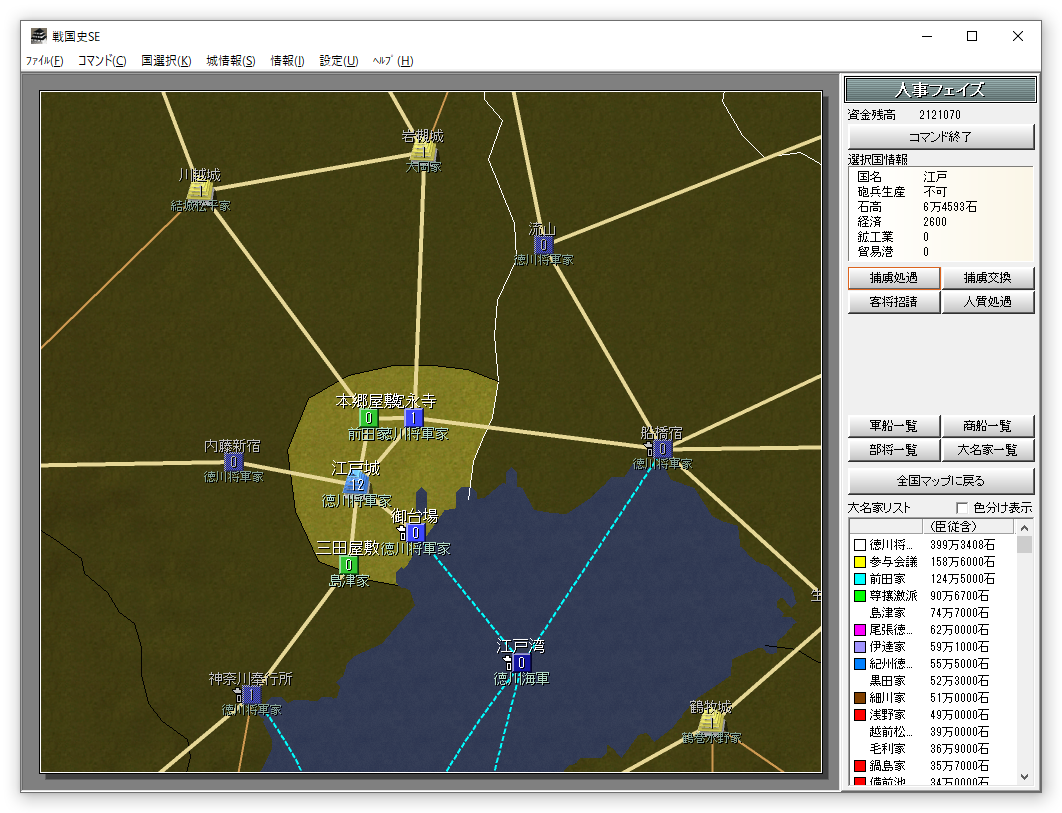Click the 捕虜処遇 button
This screenshot has height=813, width=1062.
coord(893,278)
